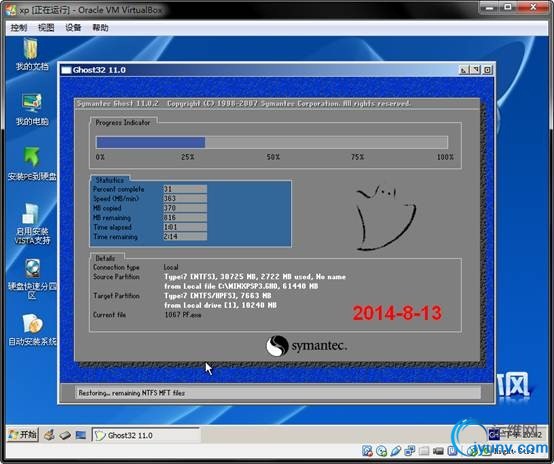Click the 开始 start button
The width and height of the screenshot is (554, 464).
tap(23, 434)
